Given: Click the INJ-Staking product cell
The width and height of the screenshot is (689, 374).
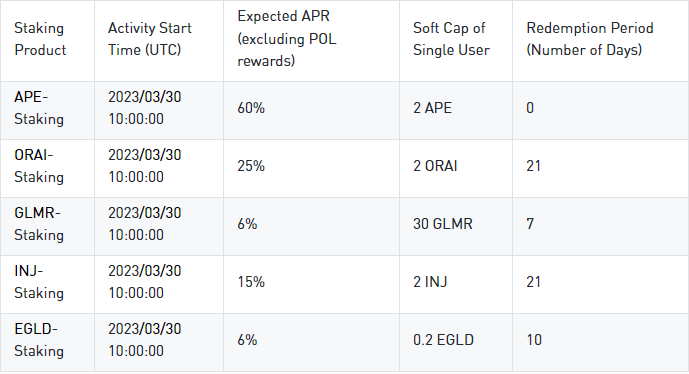Looking at the screenshot, I should click(x=39, y=282).
